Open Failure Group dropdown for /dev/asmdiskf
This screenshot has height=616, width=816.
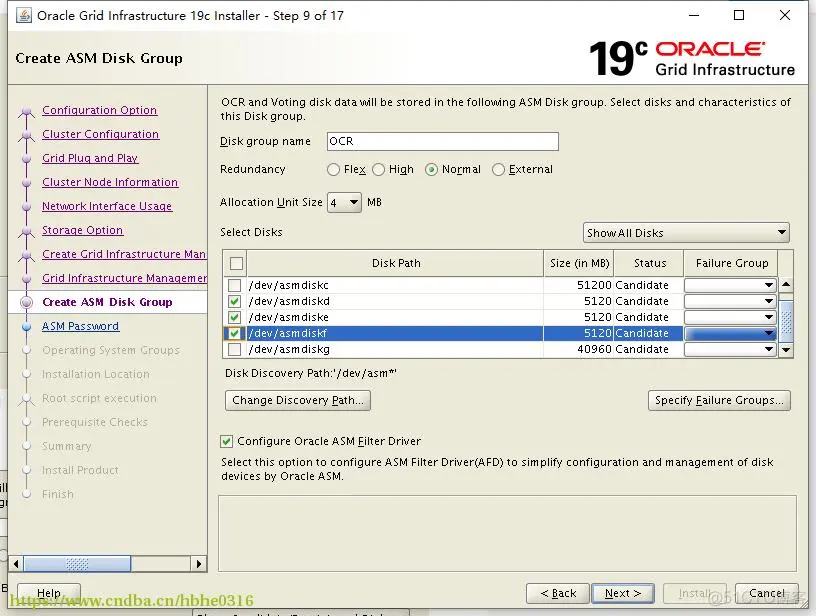coord(730,333)
